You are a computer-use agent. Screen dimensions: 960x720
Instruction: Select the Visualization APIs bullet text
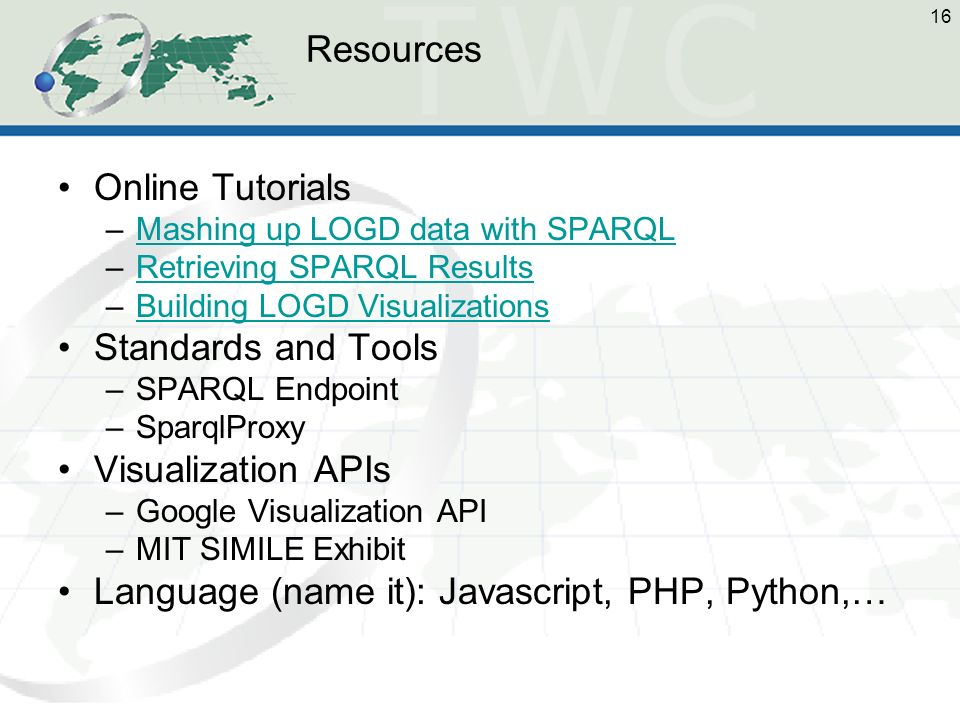click(x=242, y=470)
